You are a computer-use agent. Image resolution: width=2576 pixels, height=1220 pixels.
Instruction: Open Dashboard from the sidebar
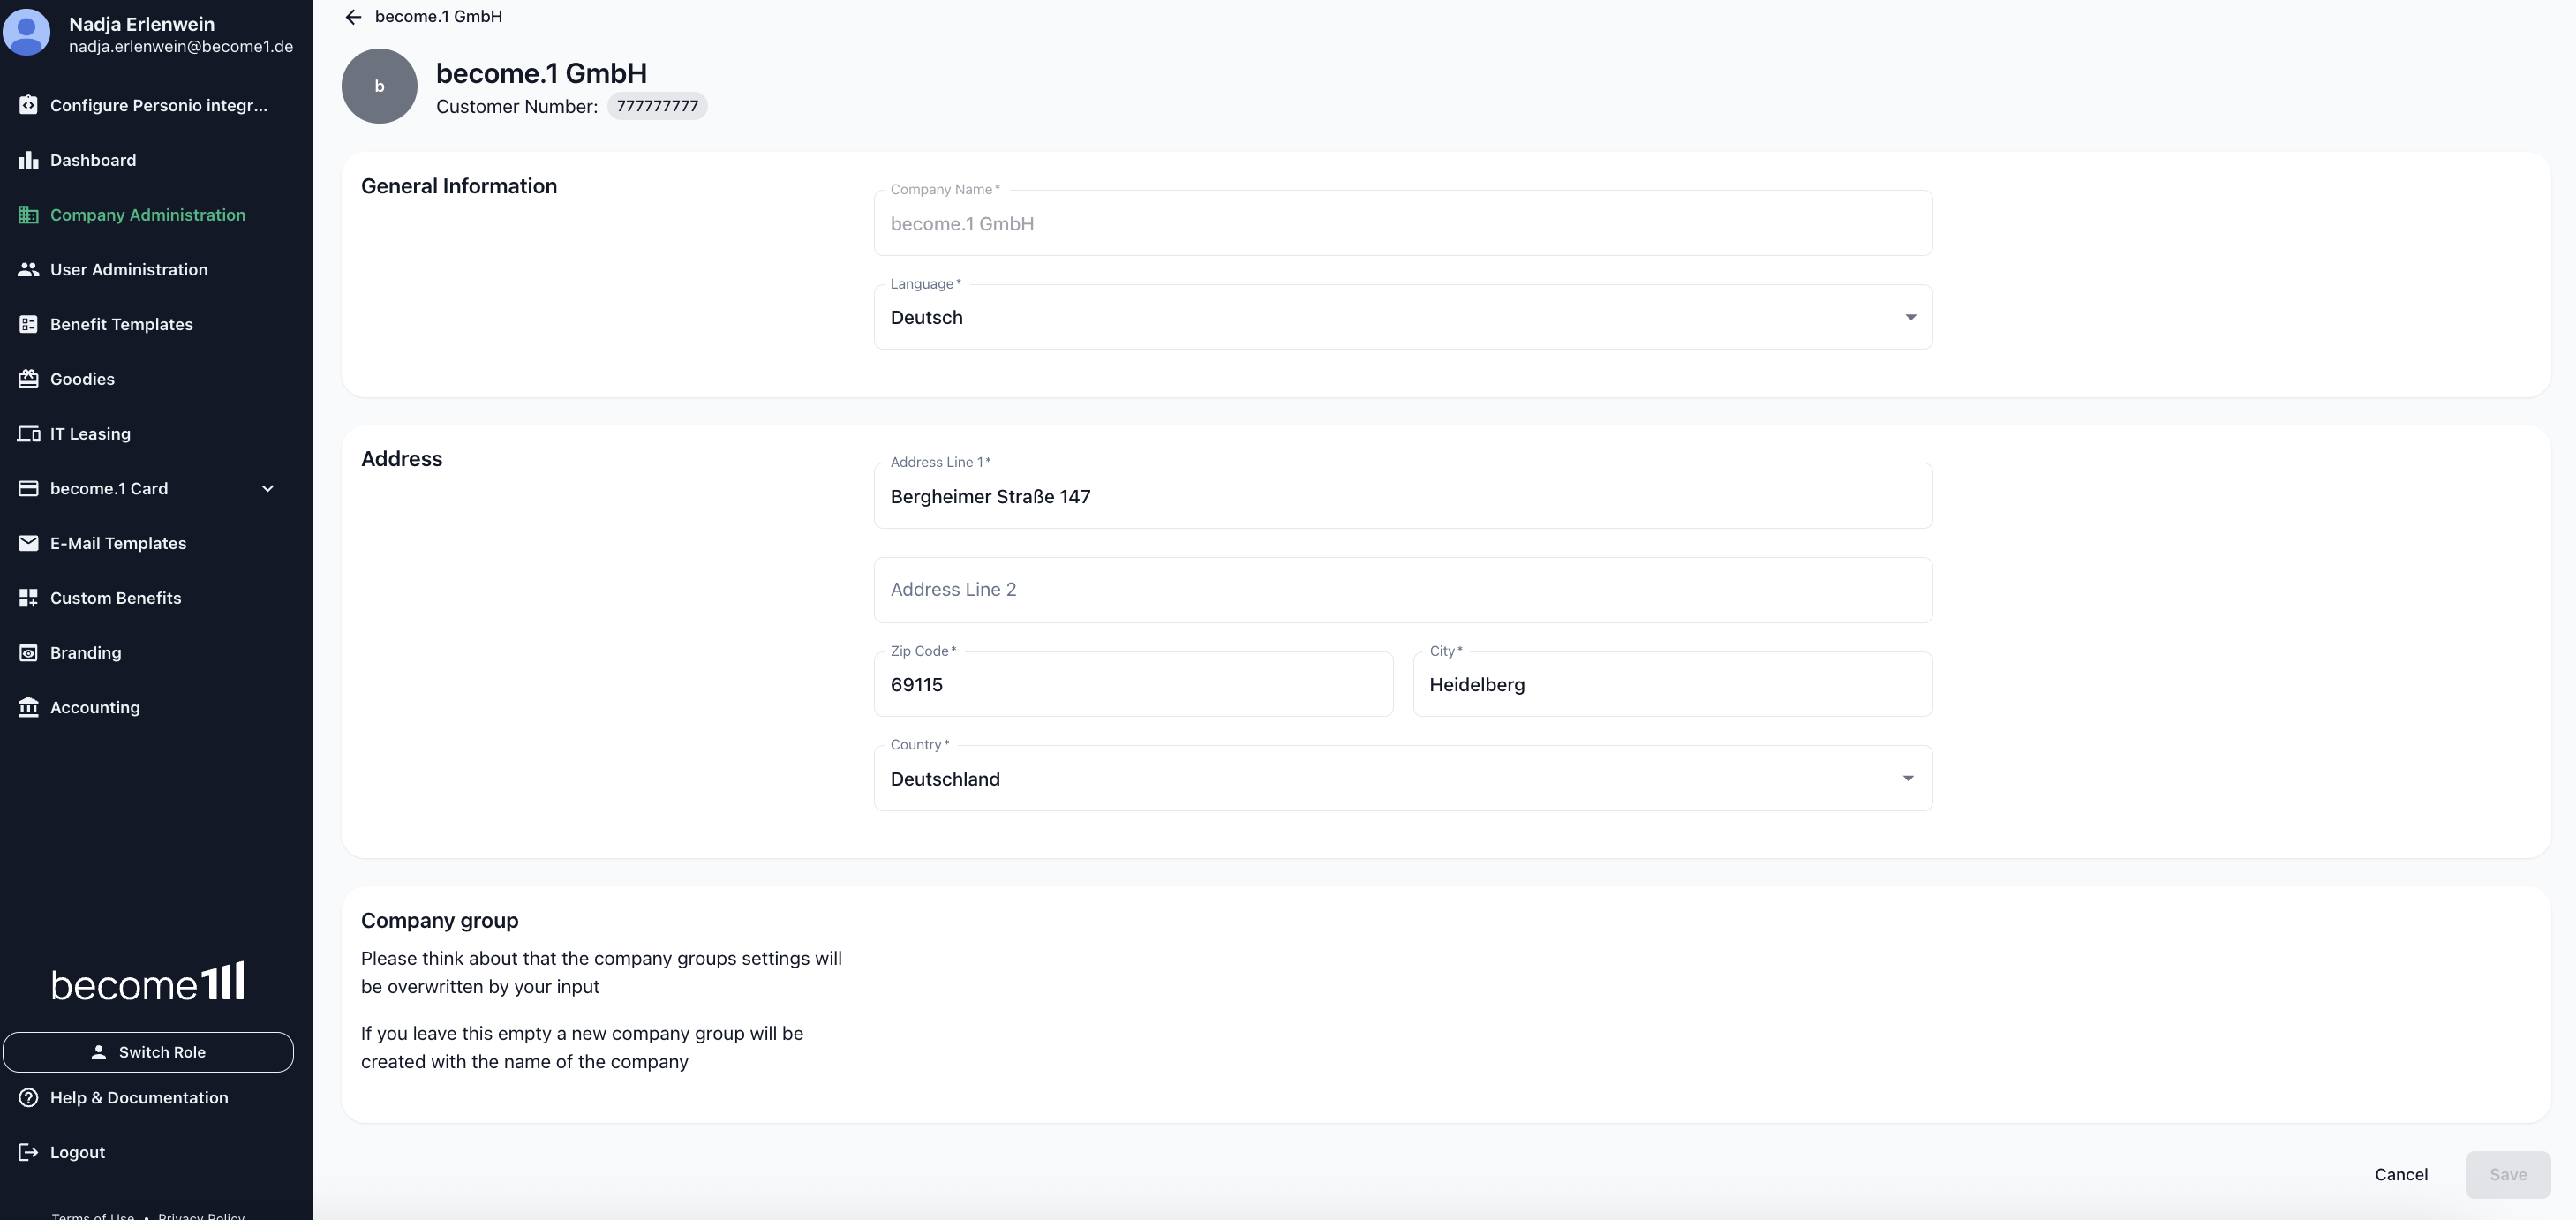click(93, 160)
